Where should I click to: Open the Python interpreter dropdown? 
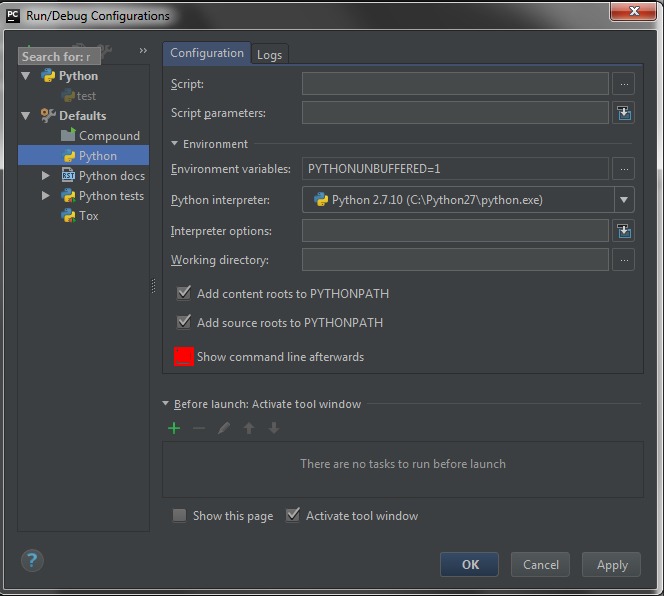coord(624,200)
